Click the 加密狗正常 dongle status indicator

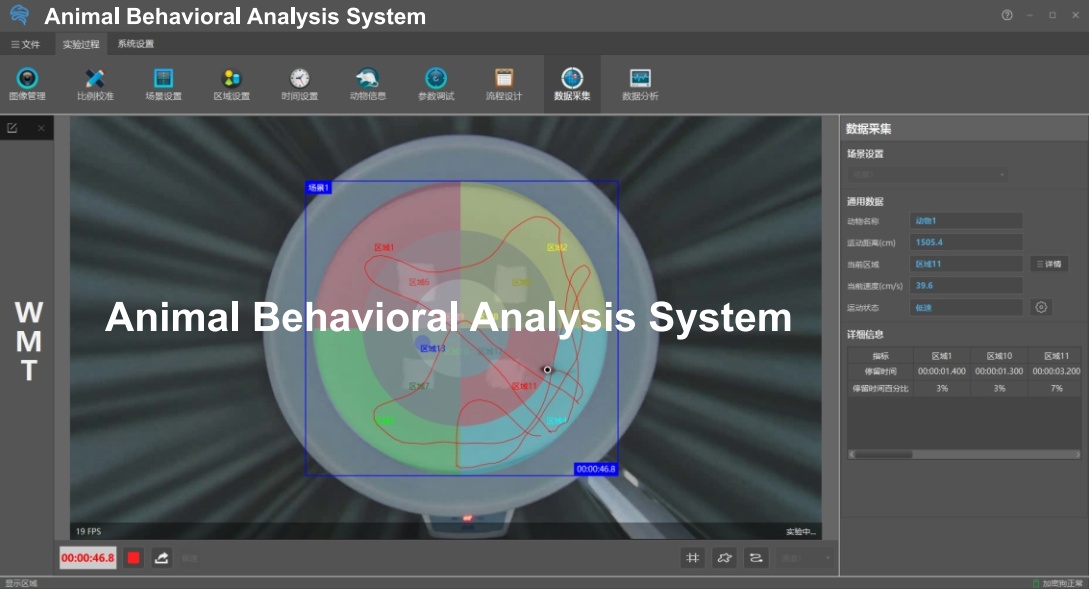pyautogui.click(x=1058, y=583)
